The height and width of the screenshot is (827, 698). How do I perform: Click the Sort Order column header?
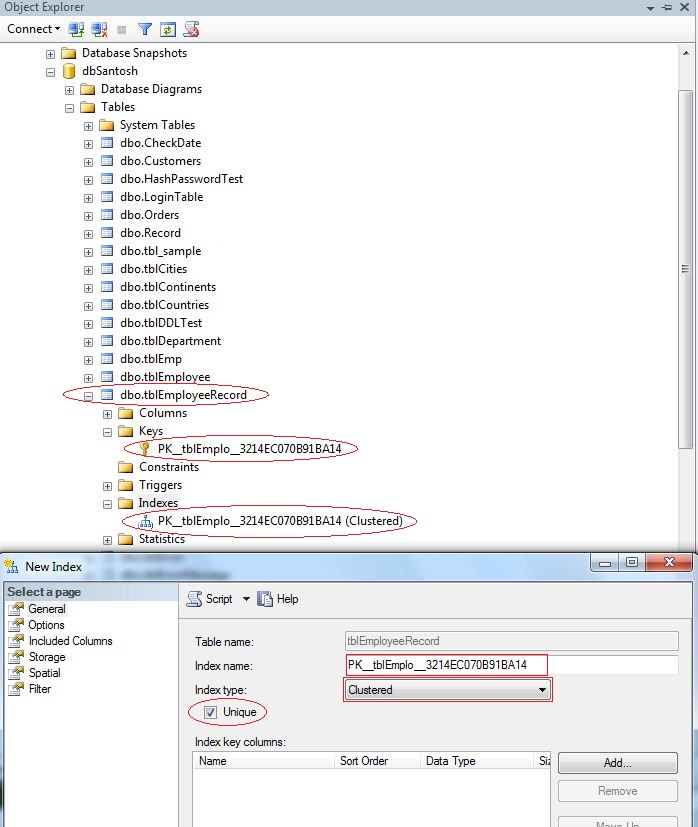click(x=377, y=761)
